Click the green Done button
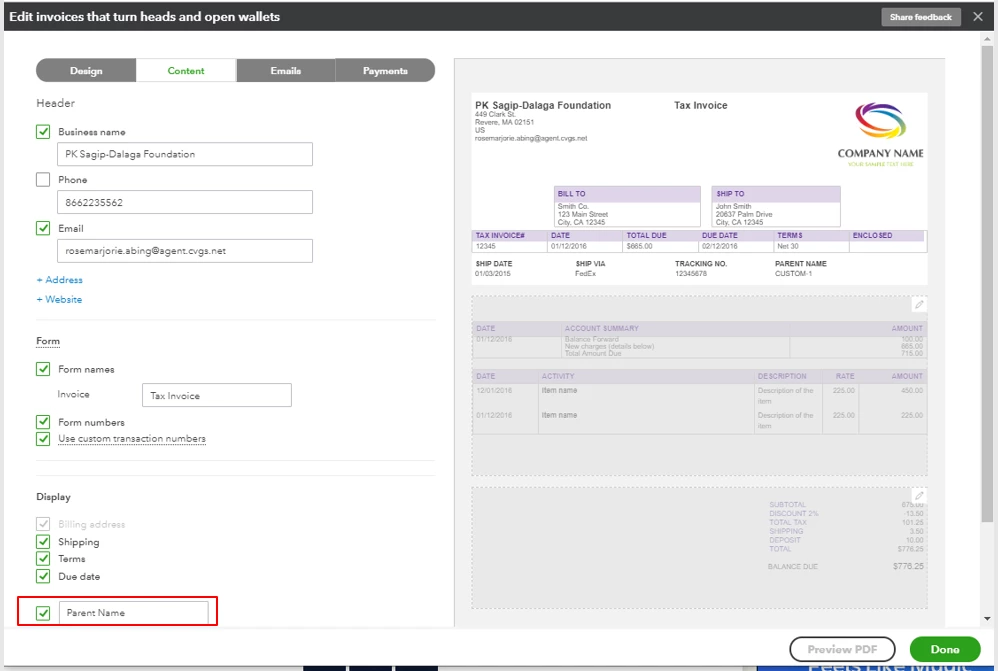 945,649
